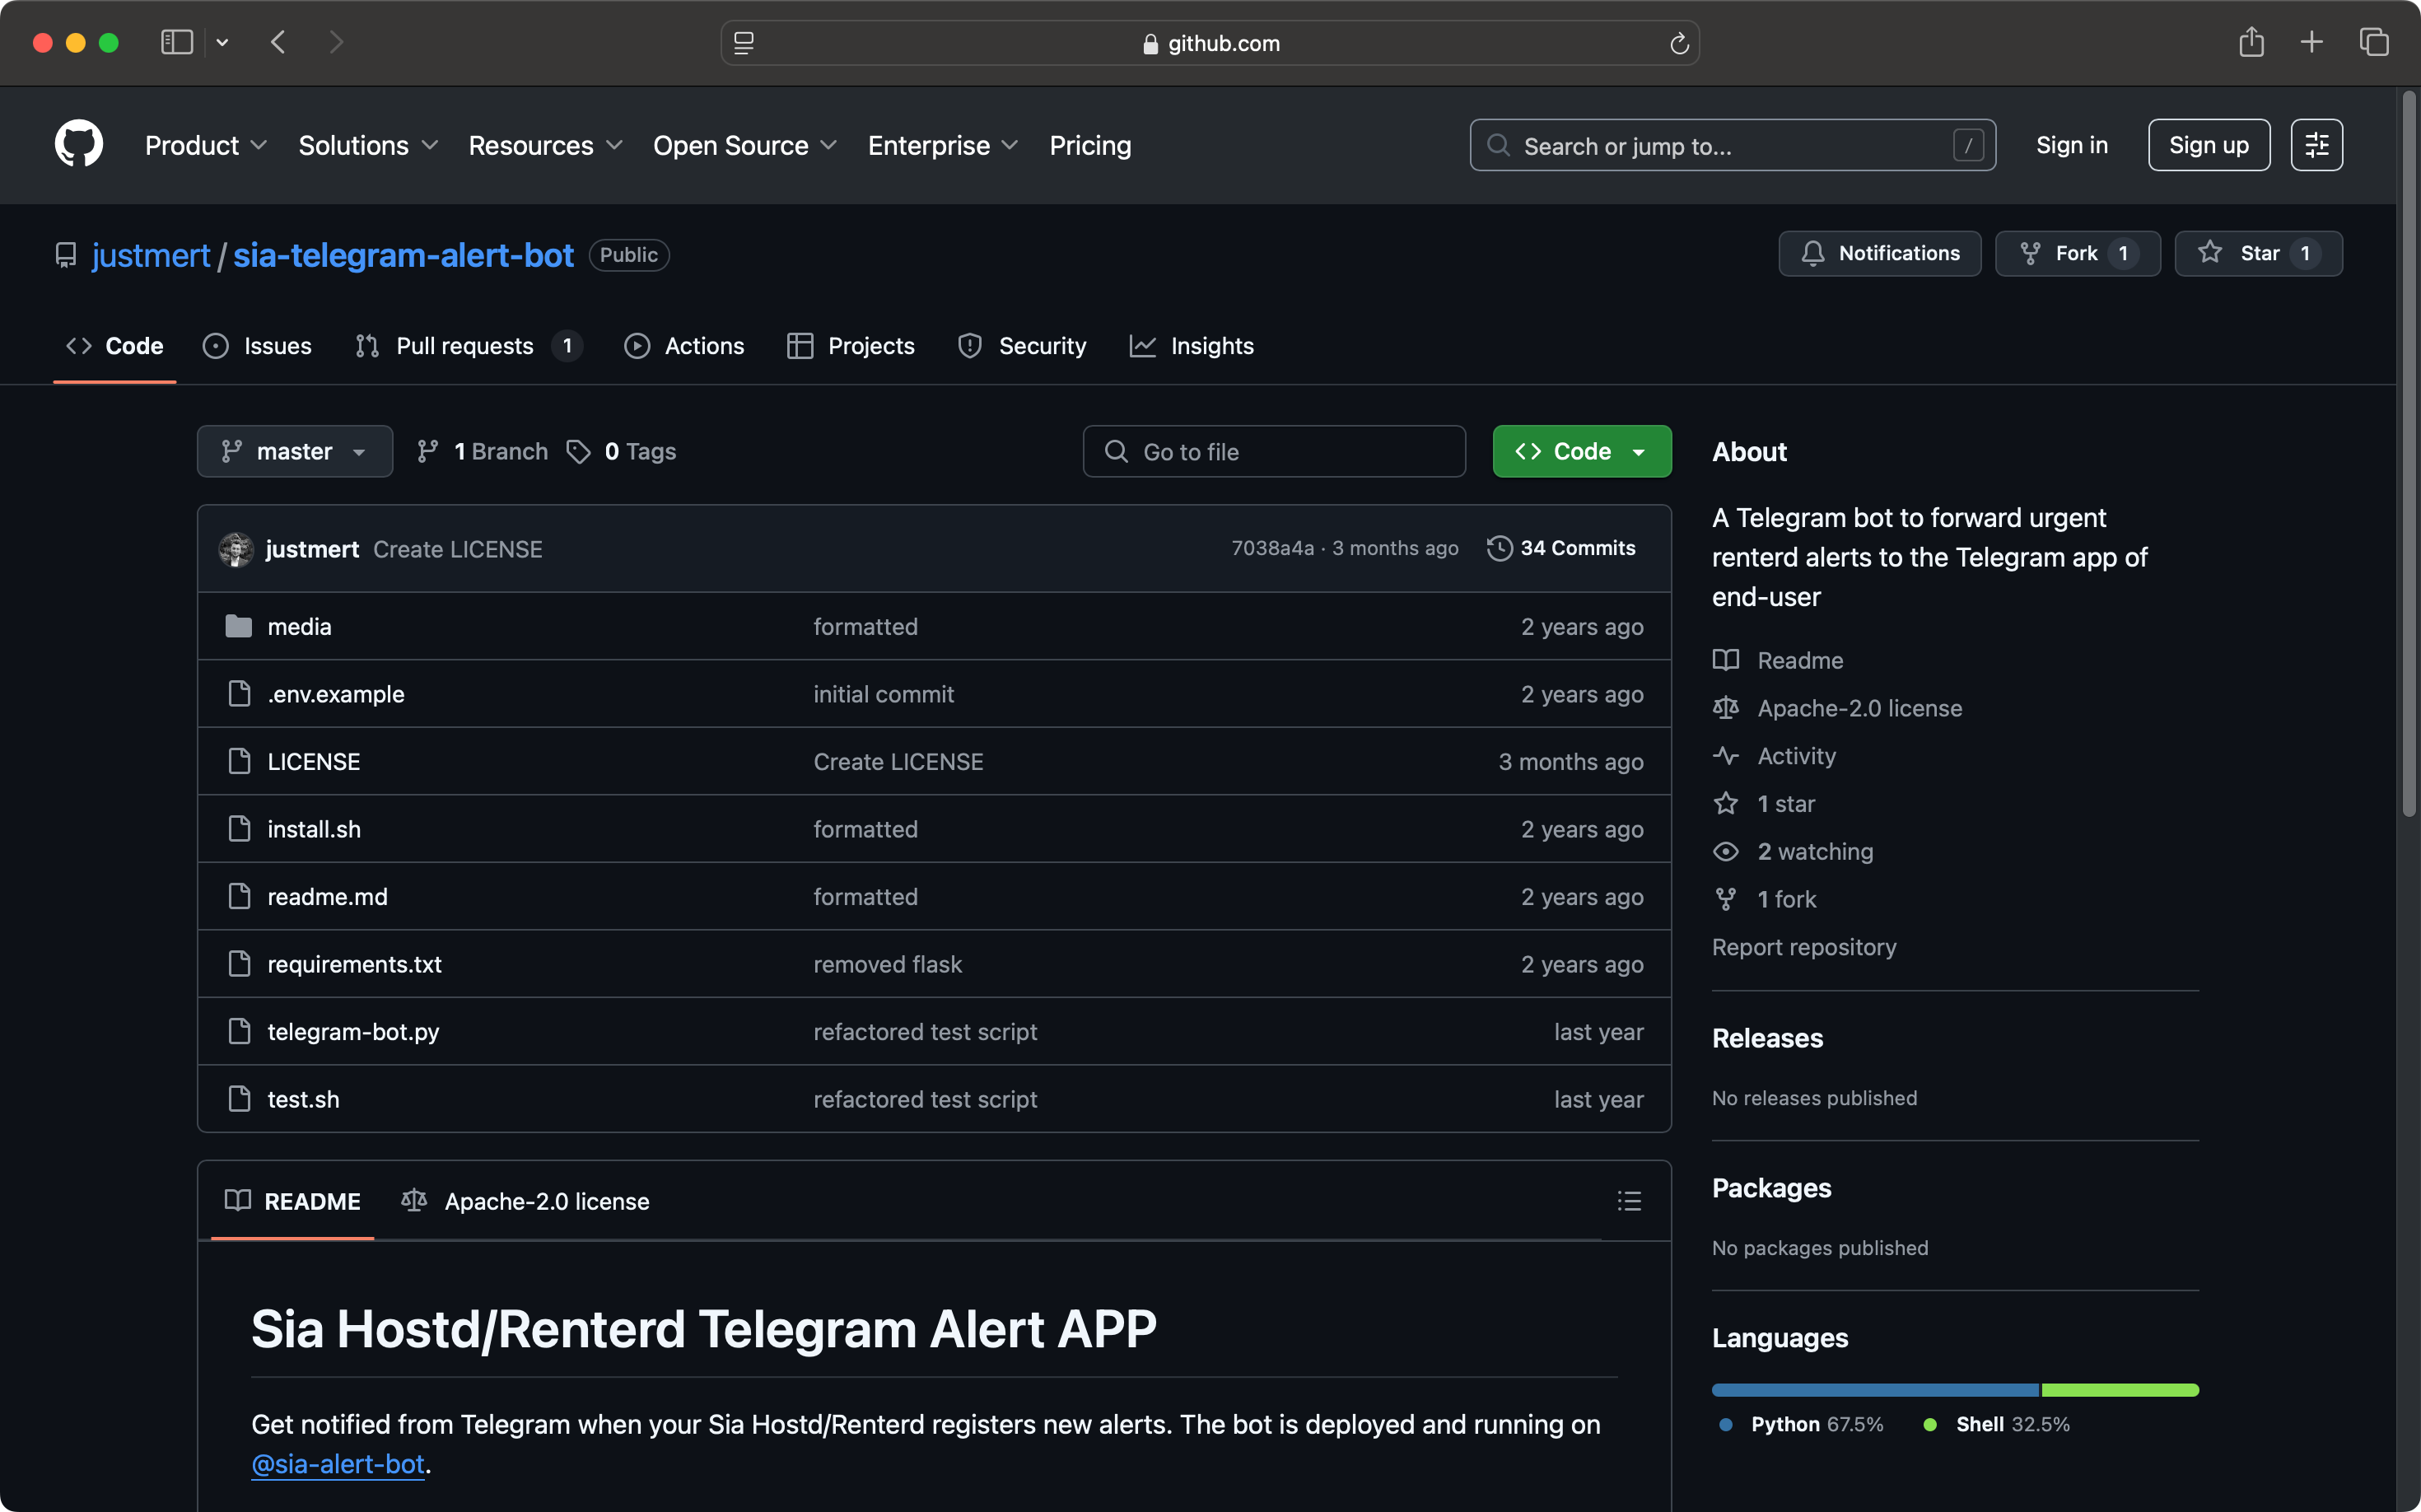Open sia-telegram-alert-bot repository link

point(403,255)
